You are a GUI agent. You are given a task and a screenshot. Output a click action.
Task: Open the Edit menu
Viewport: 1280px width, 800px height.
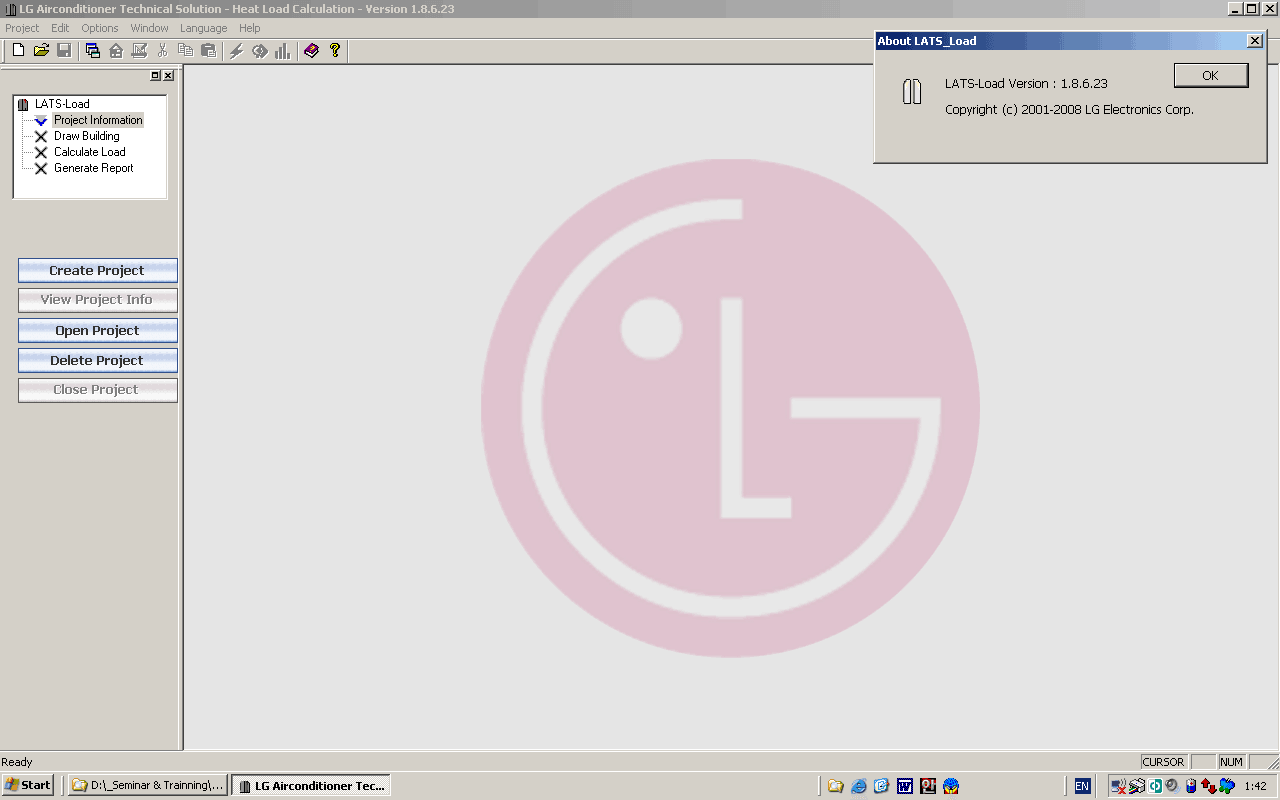coord(60,28)
